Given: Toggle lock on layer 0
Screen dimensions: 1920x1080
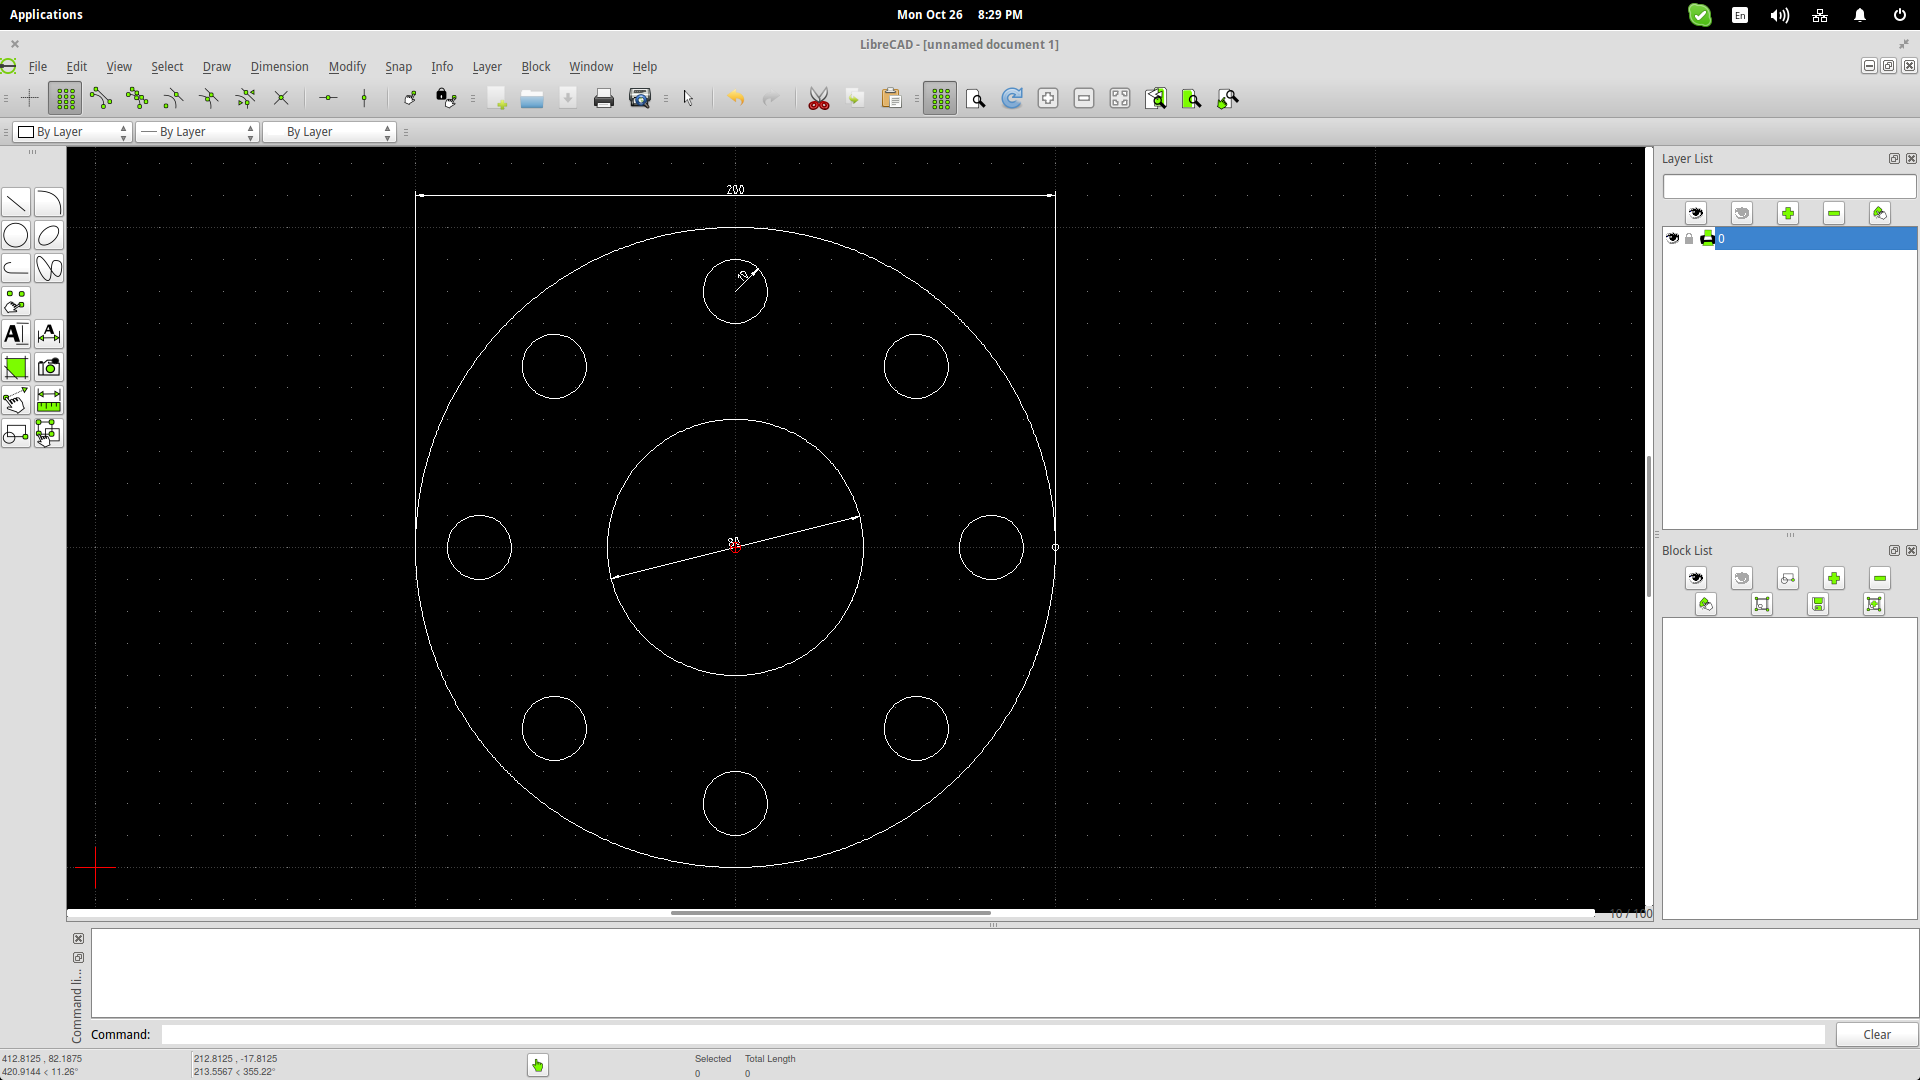Looking at the screenshot, I should tap(1689, 238).
